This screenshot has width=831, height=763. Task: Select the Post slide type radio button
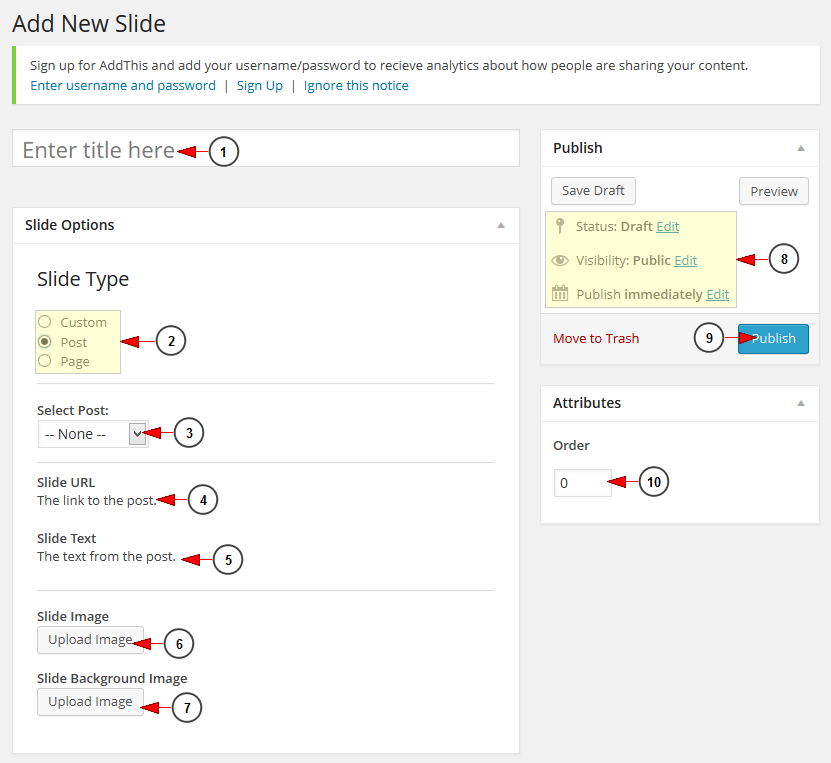[x=45, y=342]
